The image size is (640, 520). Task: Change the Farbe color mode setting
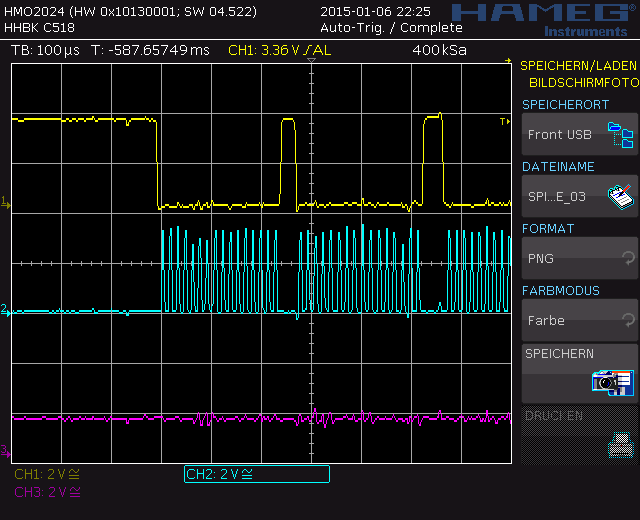coord(580,320)
